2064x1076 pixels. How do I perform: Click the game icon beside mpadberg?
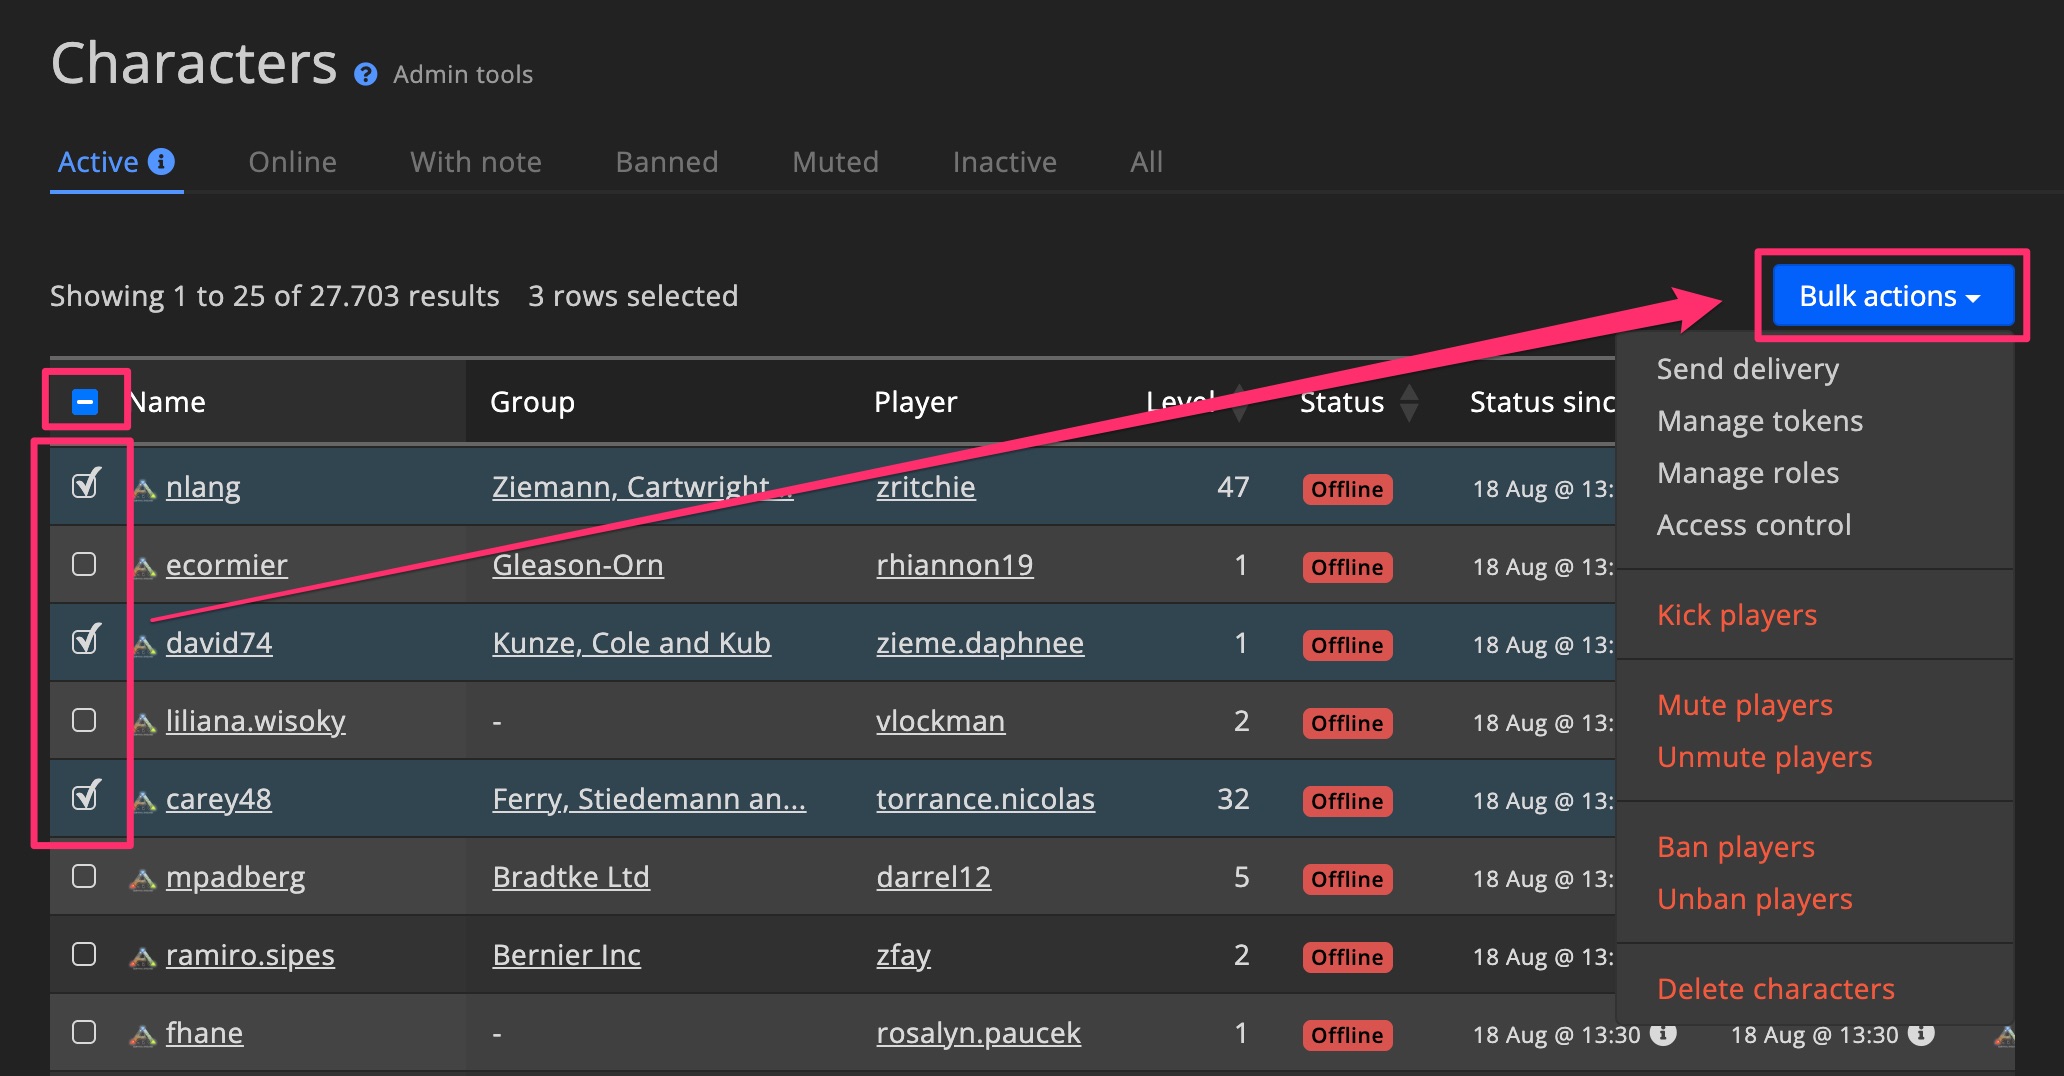tap(141, 877)
